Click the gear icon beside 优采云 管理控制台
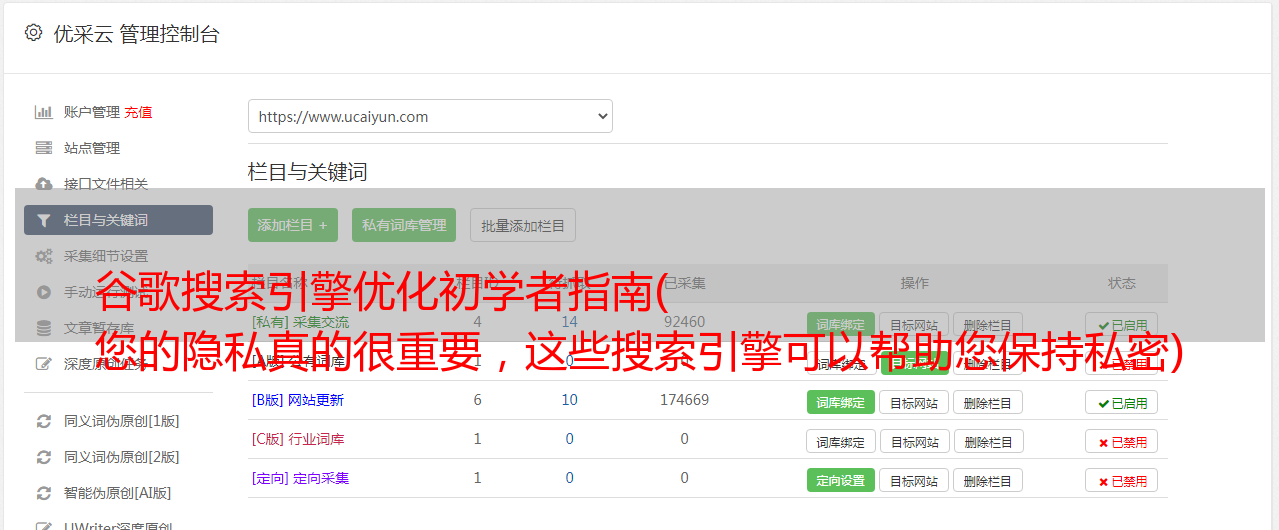The height and width of the screenshot is (530, 1279). tap(33, 33)
